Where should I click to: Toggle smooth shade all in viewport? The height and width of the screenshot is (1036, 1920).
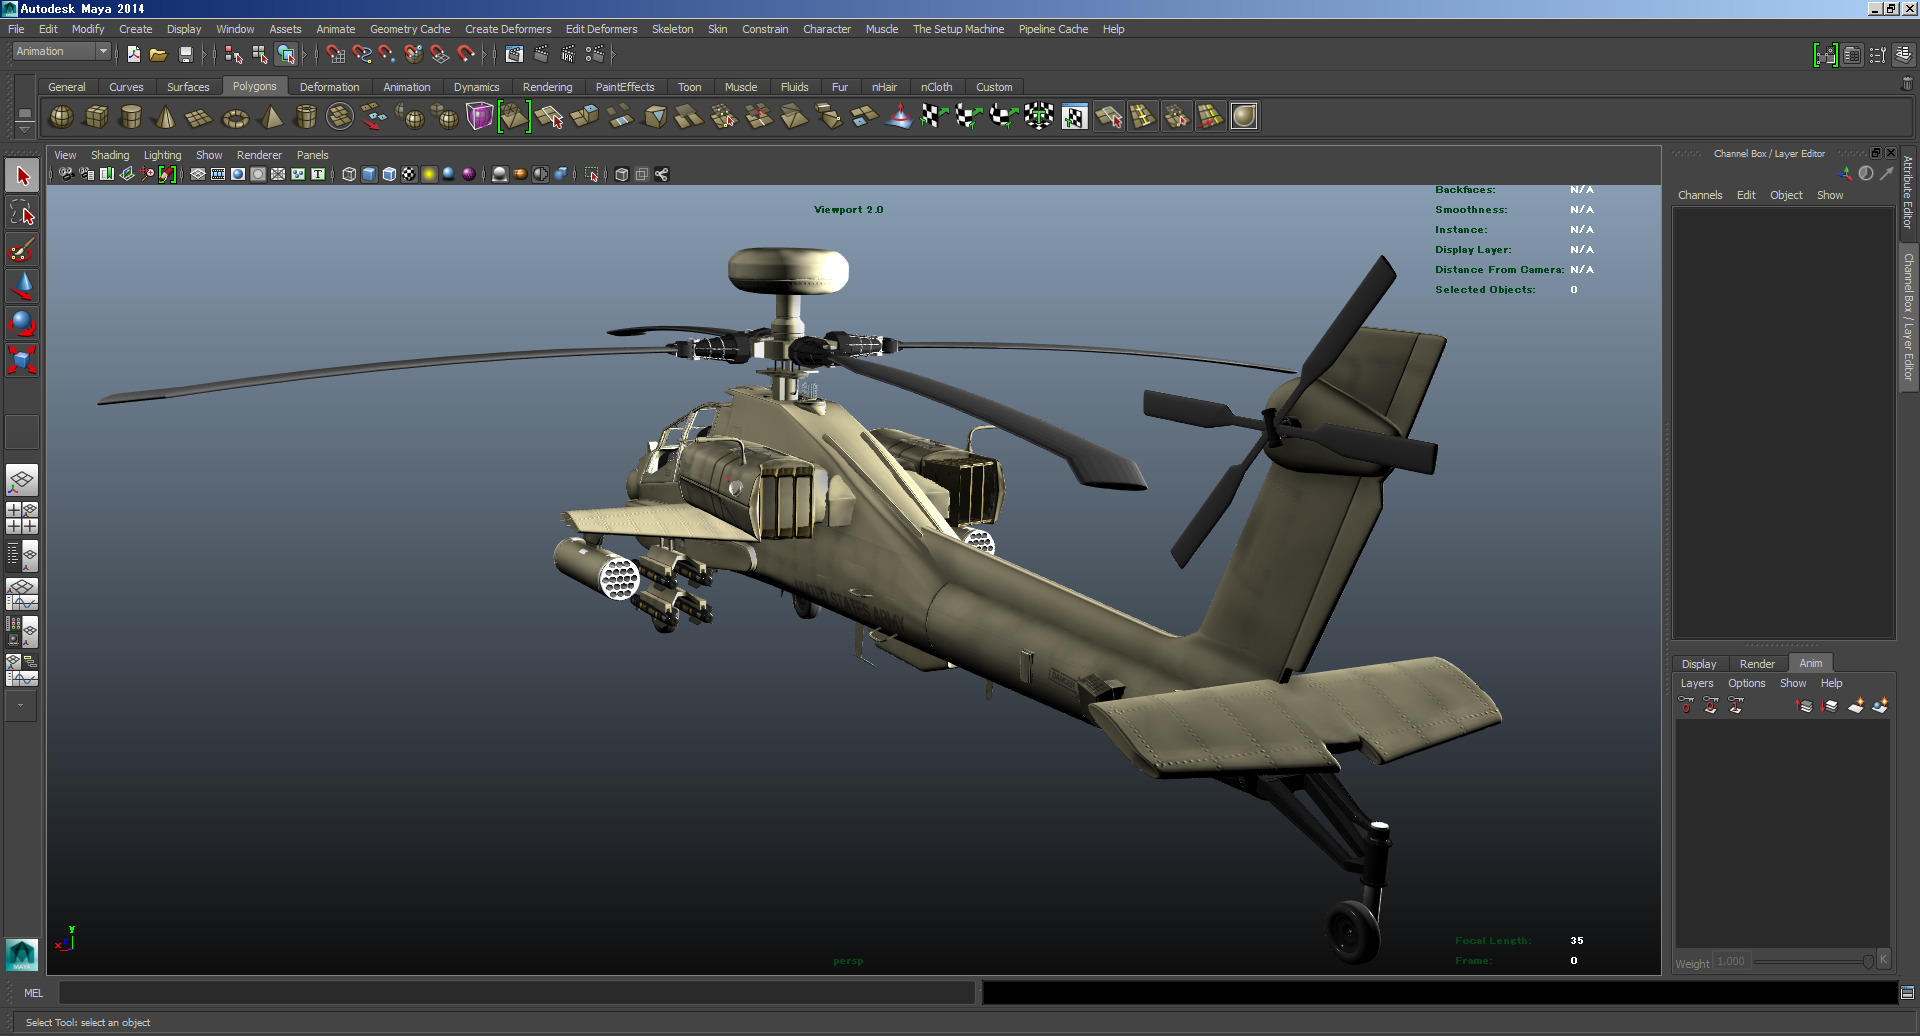[369, 174]
